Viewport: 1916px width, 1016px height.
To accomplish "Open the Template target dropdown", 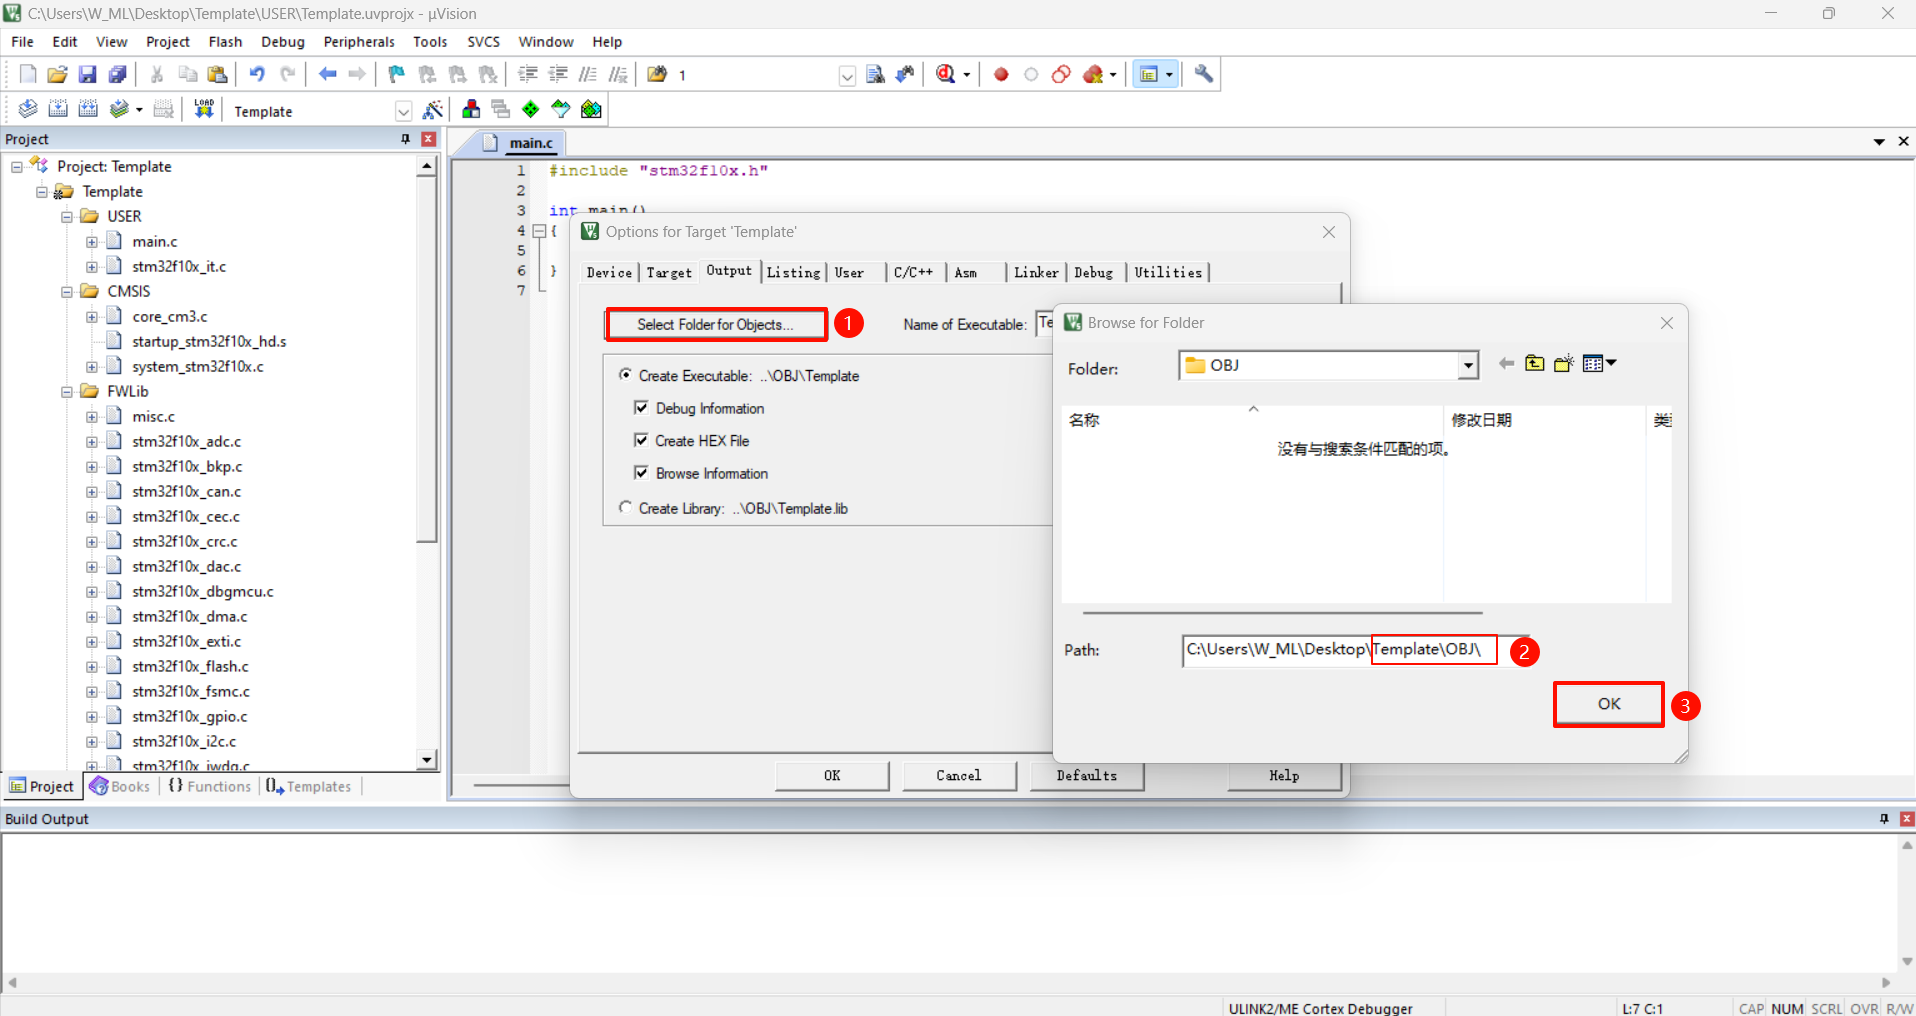I will [x=403, y=111].
